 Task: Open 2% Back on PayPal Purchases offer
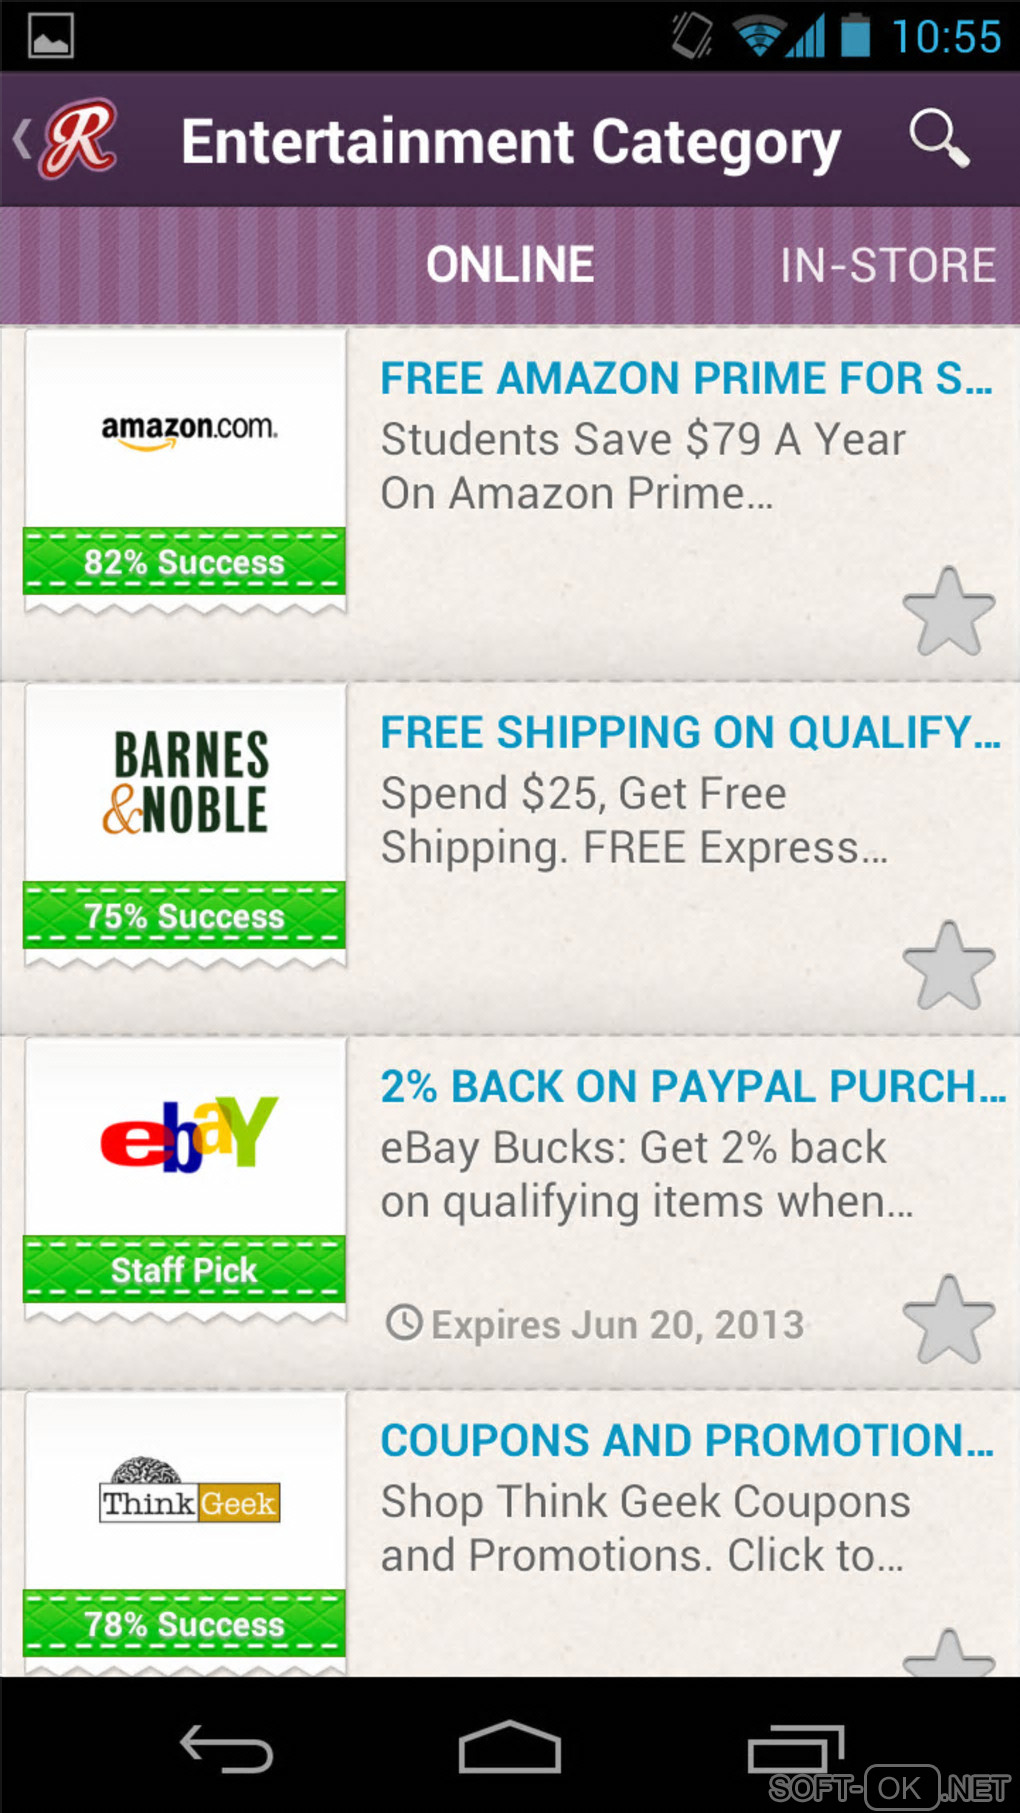(x=693, y=1087)
